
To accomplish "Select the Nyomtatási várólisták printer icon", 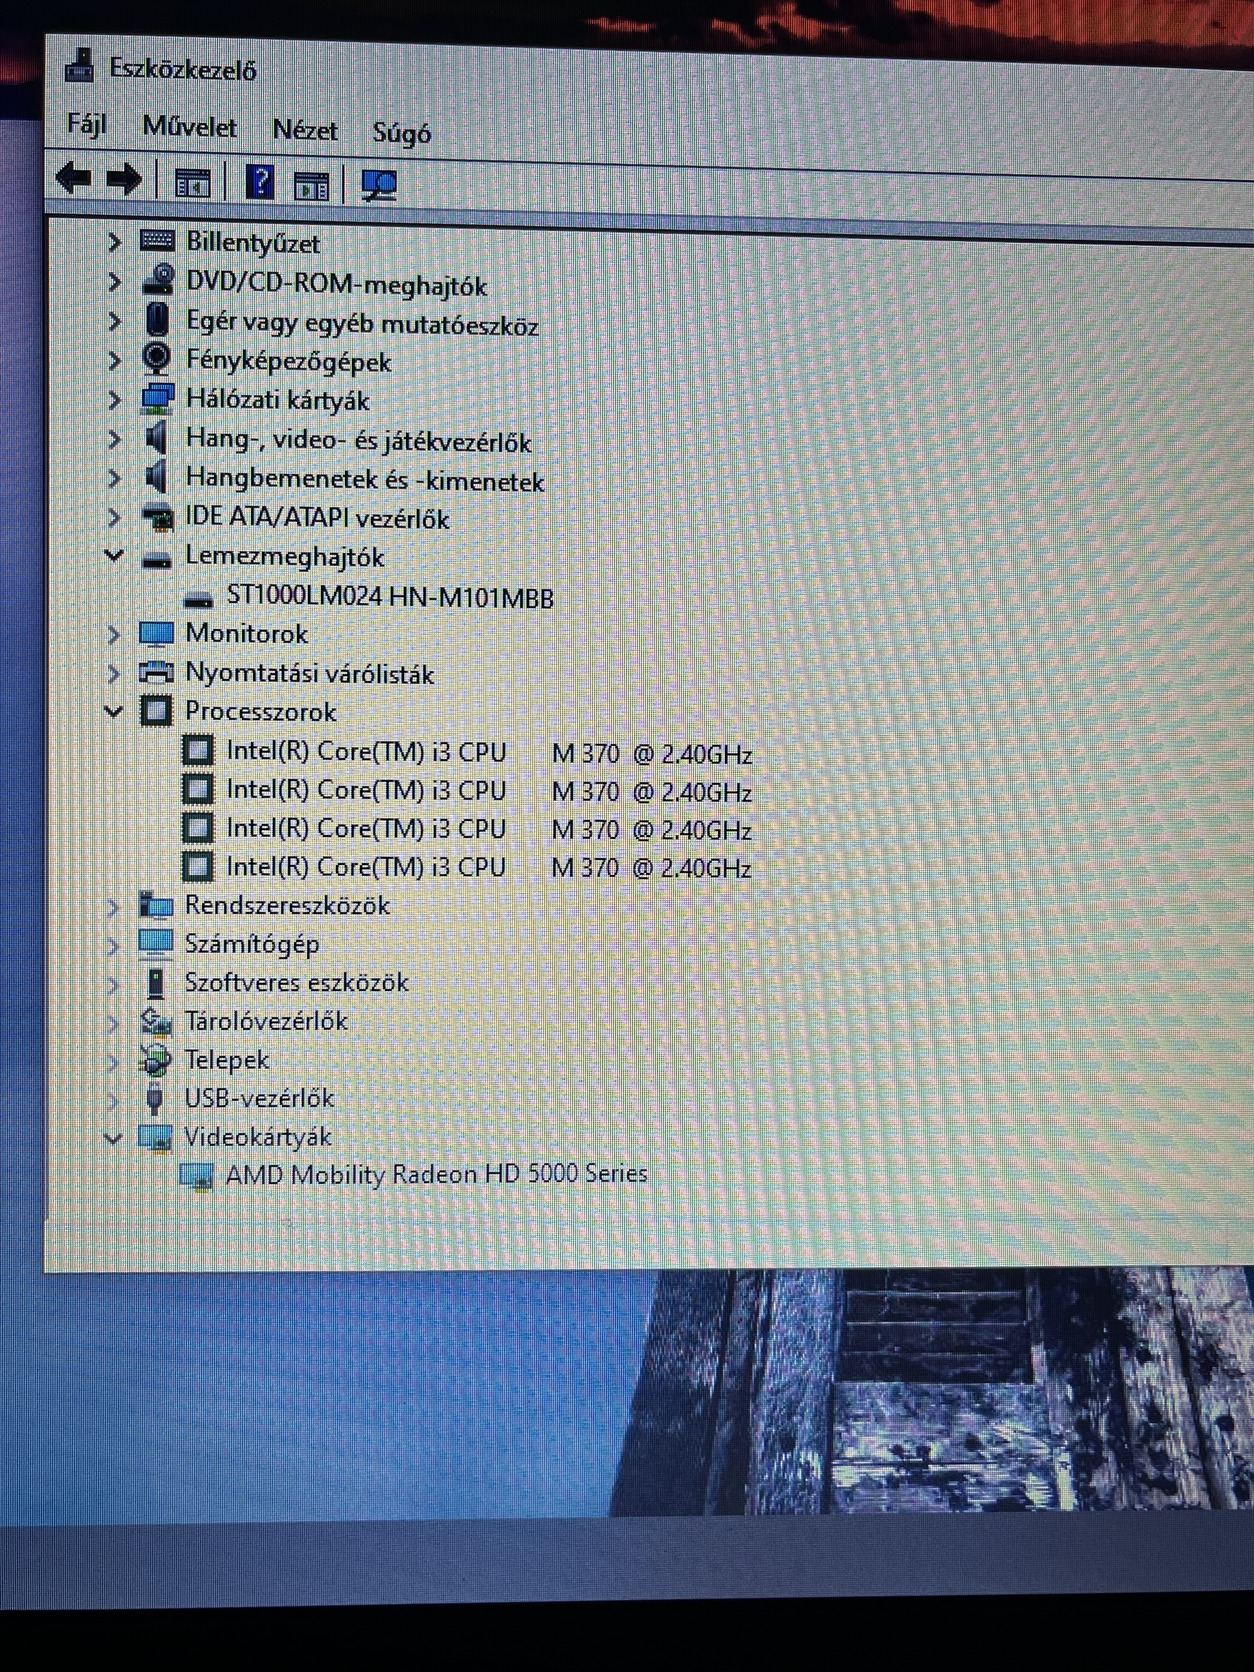I will pyautogui.click(x=156, y=672).
